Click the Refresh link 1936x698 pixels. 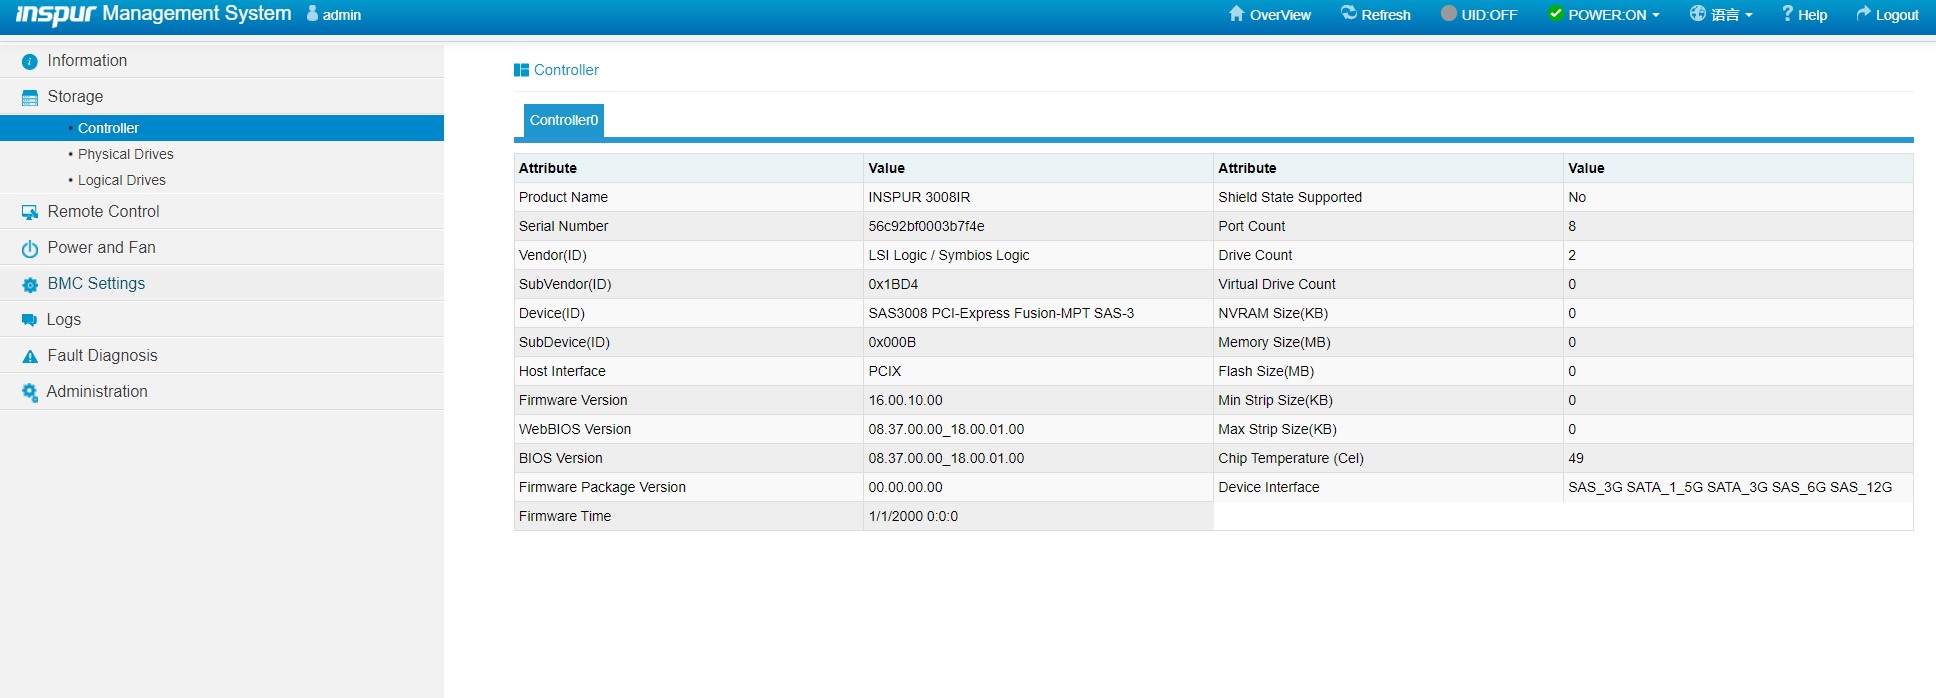[1376, 15]
